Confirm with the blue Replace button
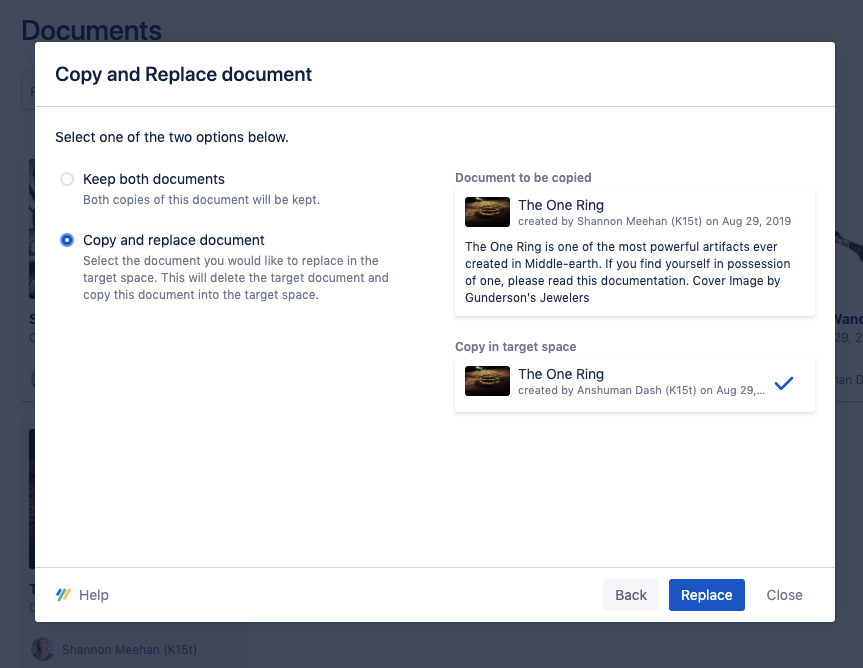 tap(706, 595)
